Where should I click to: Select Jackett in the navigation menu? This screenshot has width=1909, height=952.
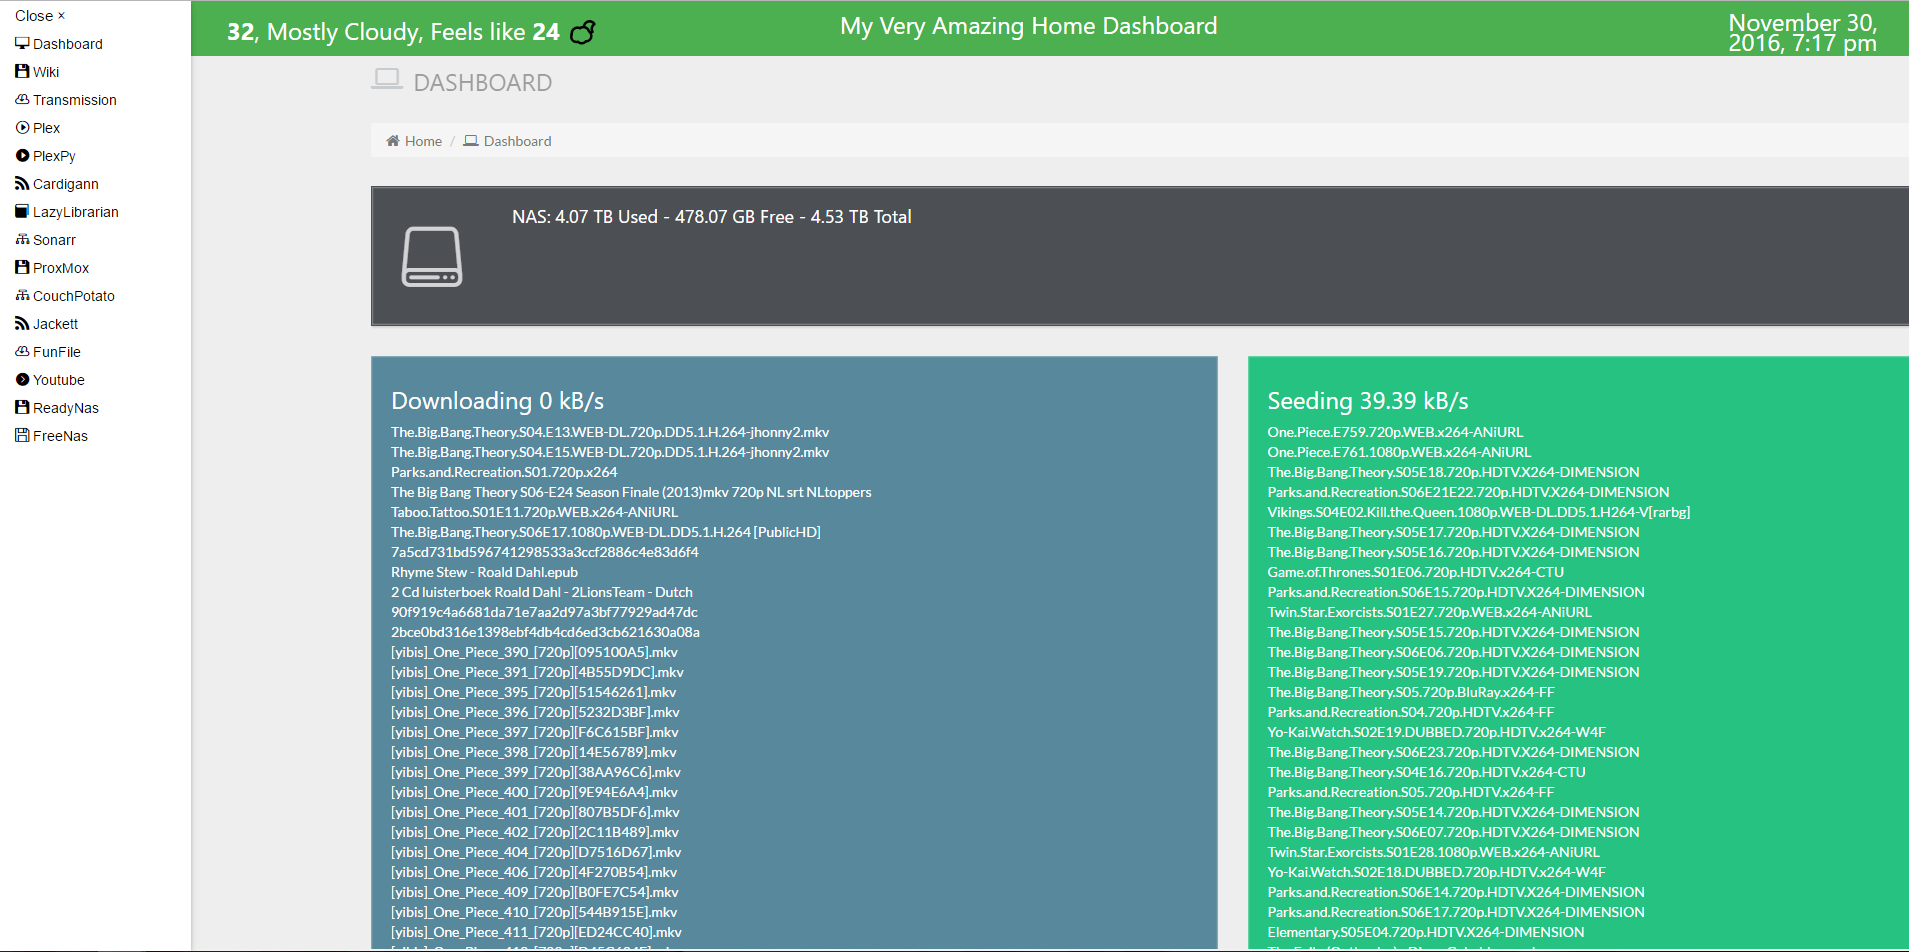(55, 324)
